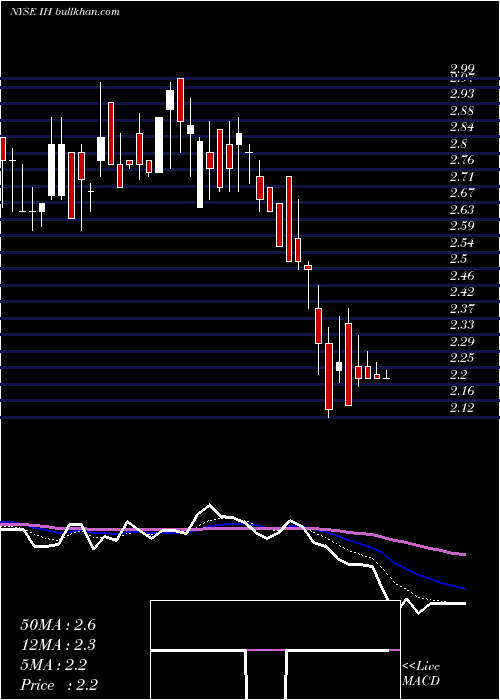The width and height of the screenshot is (500, 700).
Task: Click the 12MA : 2.3 readout
Action: pos(58,645)
